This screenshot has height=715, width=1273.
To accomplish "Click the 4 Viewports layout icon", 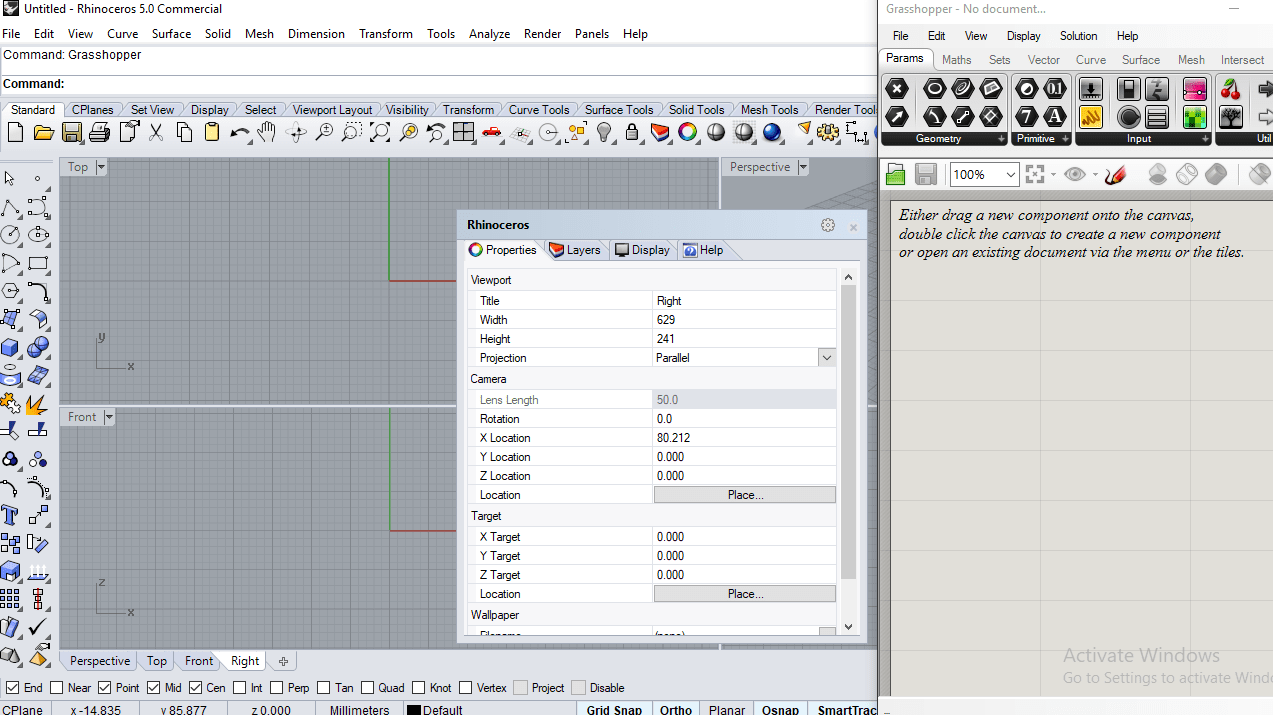I will click(463, 132).
